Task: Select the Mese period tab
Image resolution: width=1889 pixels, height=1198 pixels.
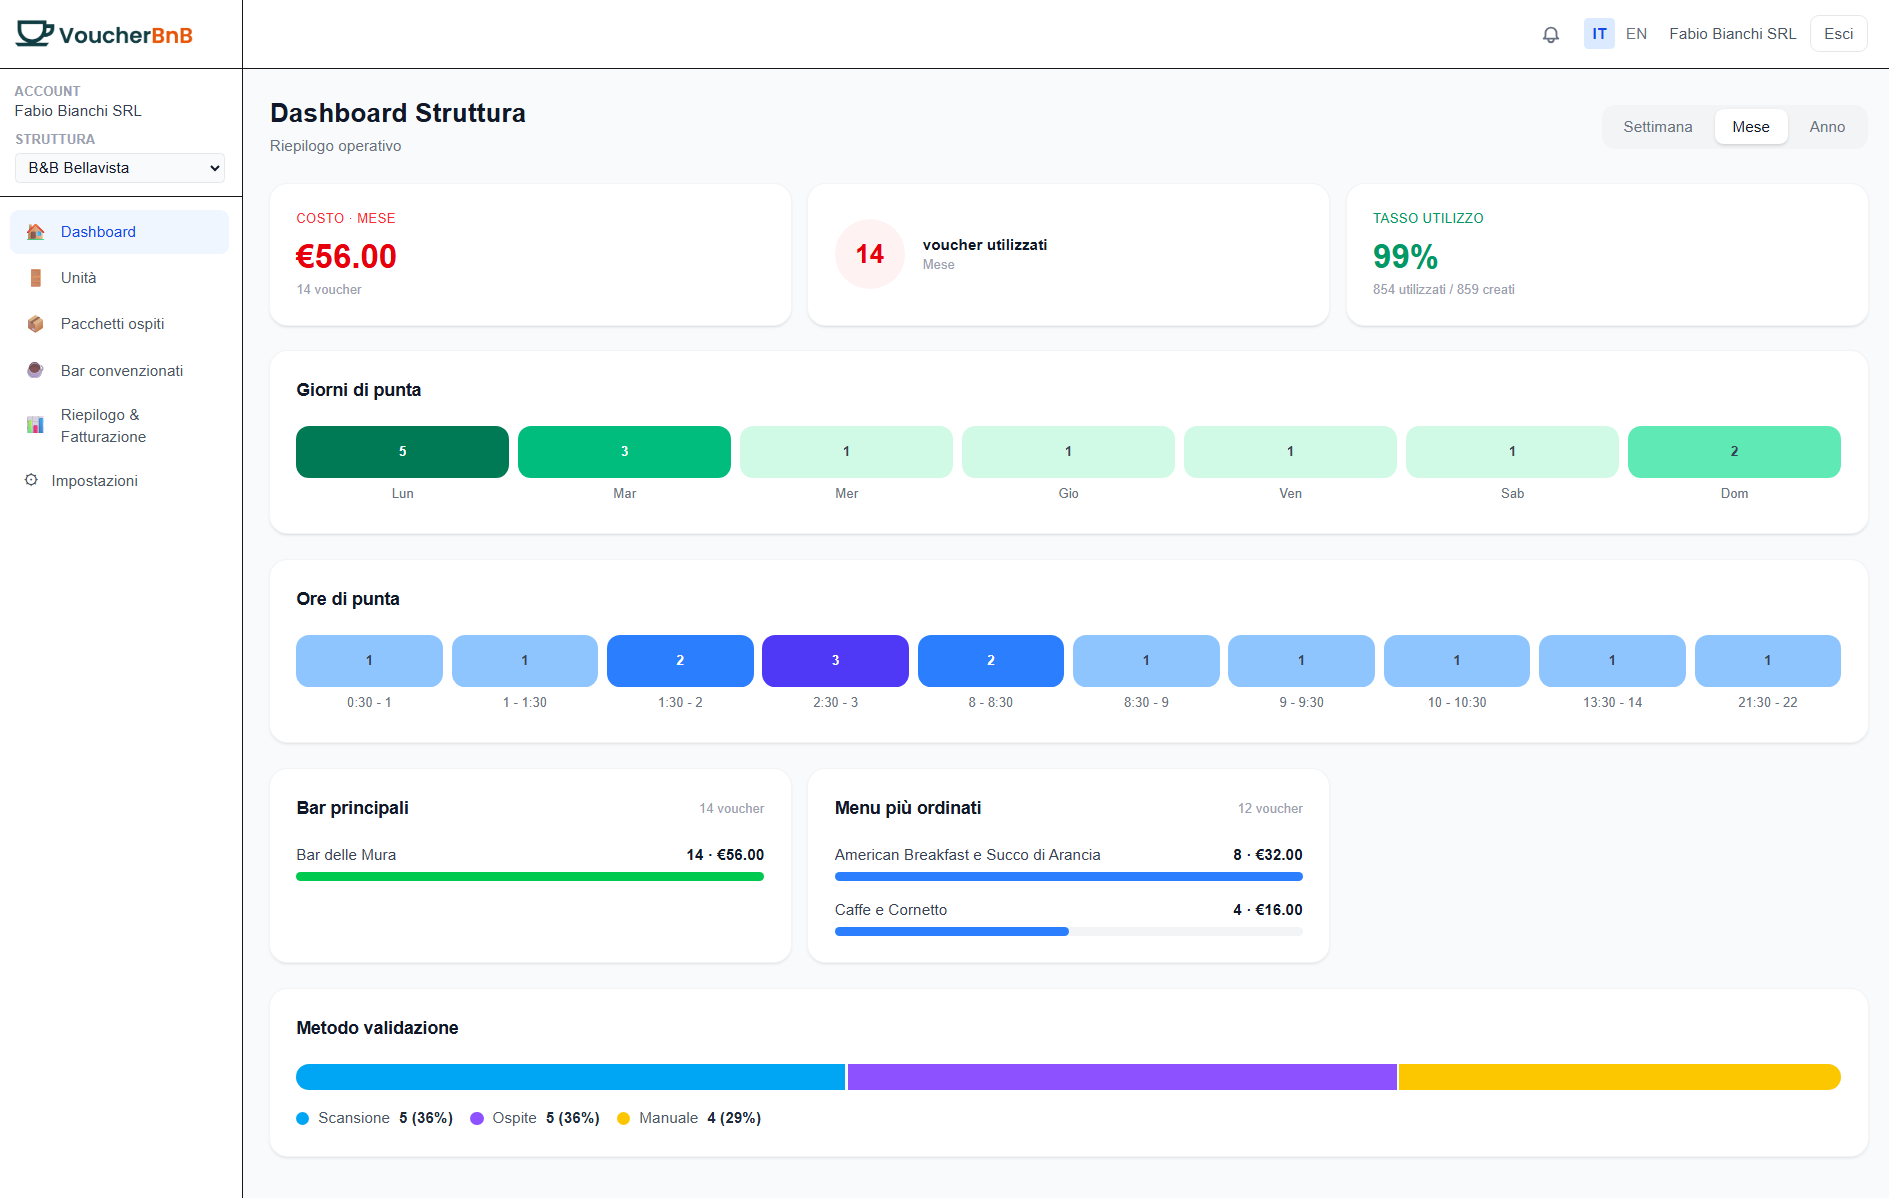Action: (1750, 127)
